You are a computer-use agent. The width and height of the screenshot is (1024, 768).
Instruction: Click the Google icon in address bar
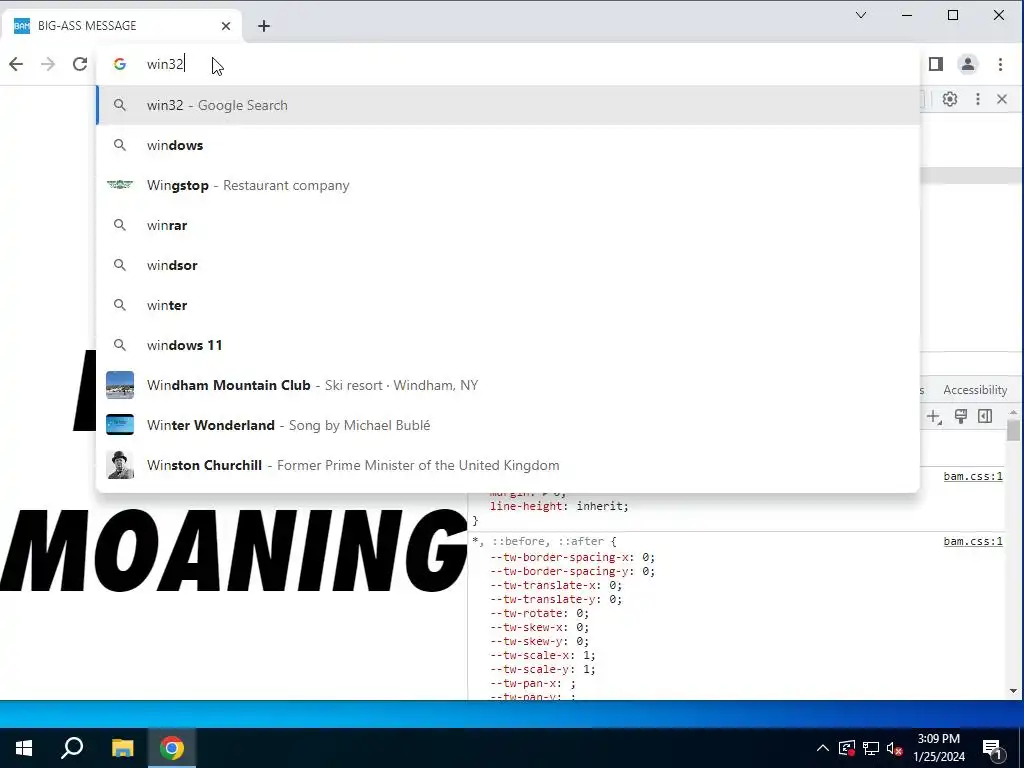(120, 64)
